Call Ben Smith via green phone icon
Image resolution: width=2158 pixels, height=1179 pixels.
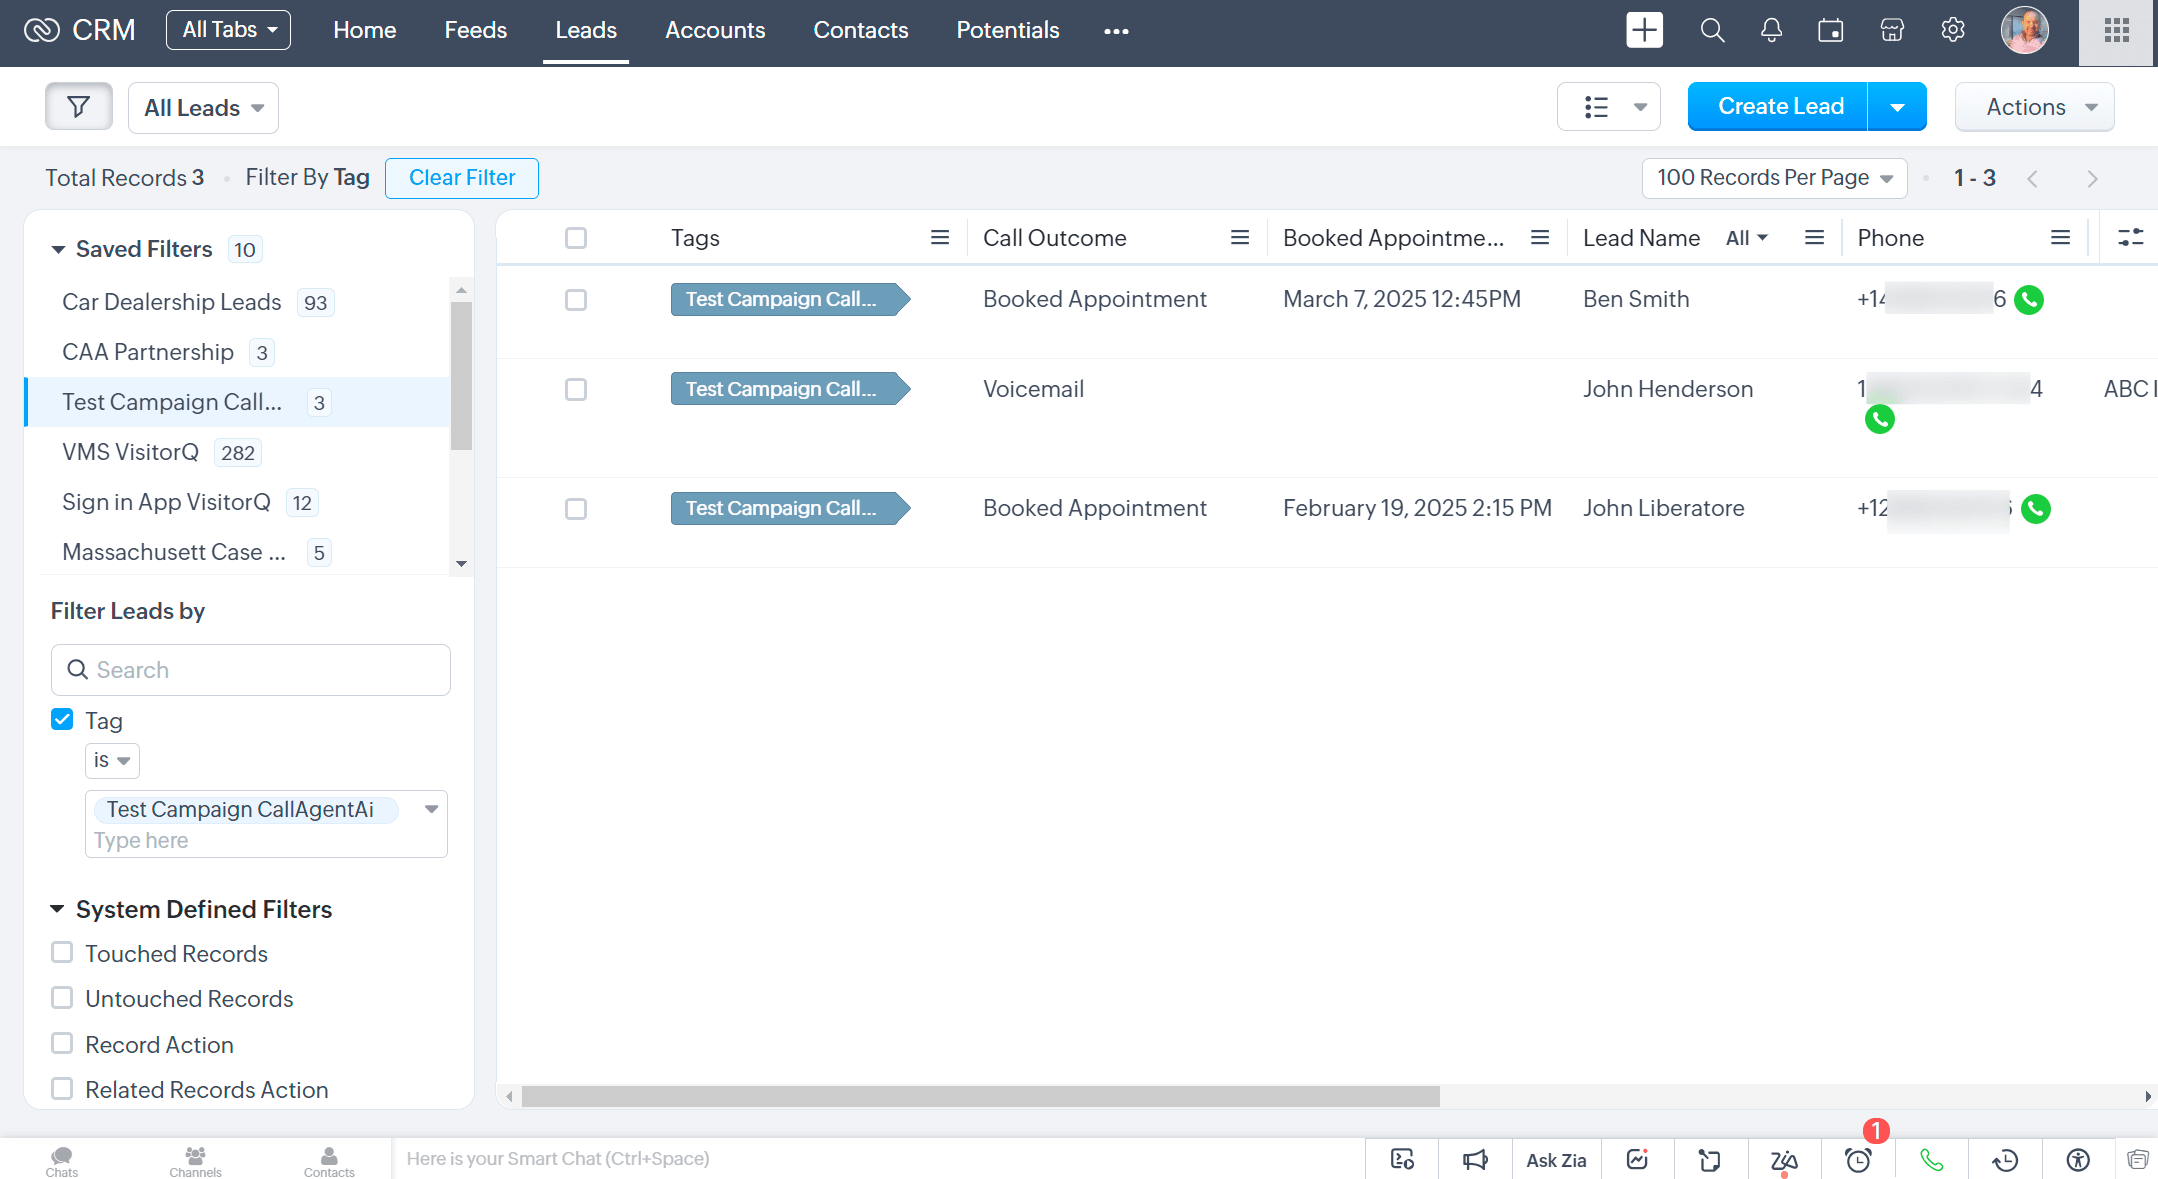(x=2029, y=299)
